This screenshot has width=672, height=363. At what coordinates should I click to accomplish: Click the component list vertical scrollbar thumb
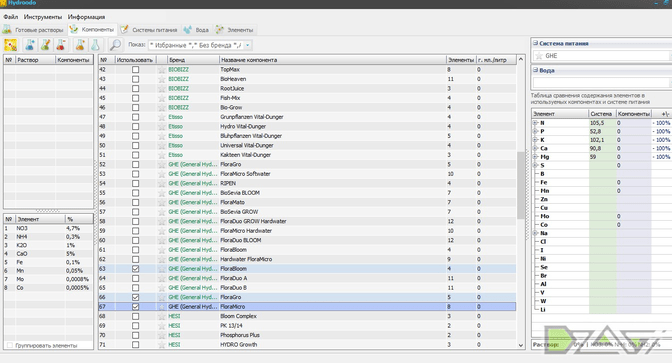pyautogui.click(x=521, y=185)
